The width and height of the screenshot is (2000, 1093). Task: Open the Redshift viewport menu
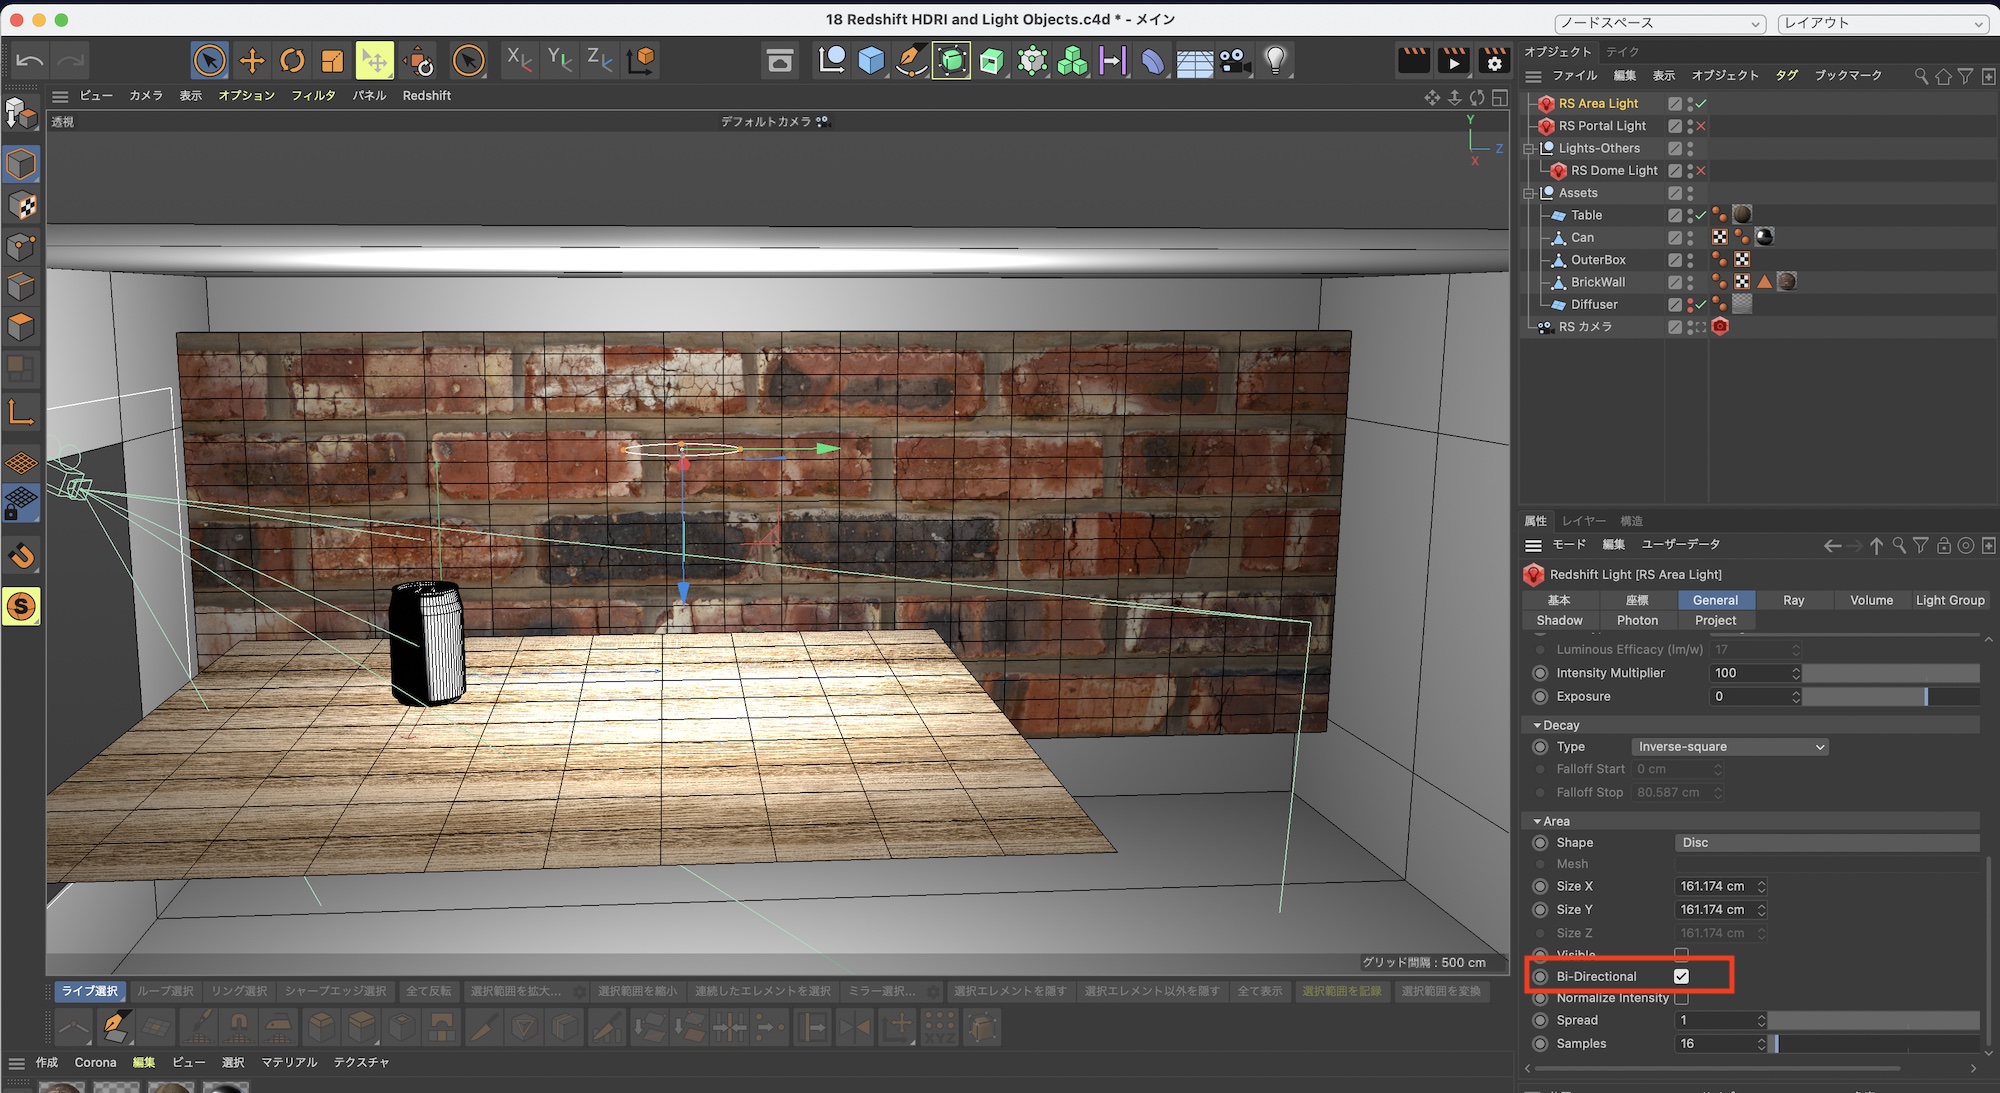pos(426,95)
